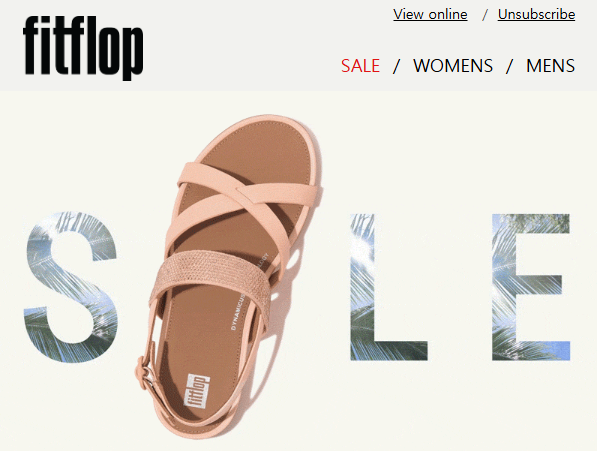Click the palm-filled letter E
The image size is (597, 451).
(531, 287)
